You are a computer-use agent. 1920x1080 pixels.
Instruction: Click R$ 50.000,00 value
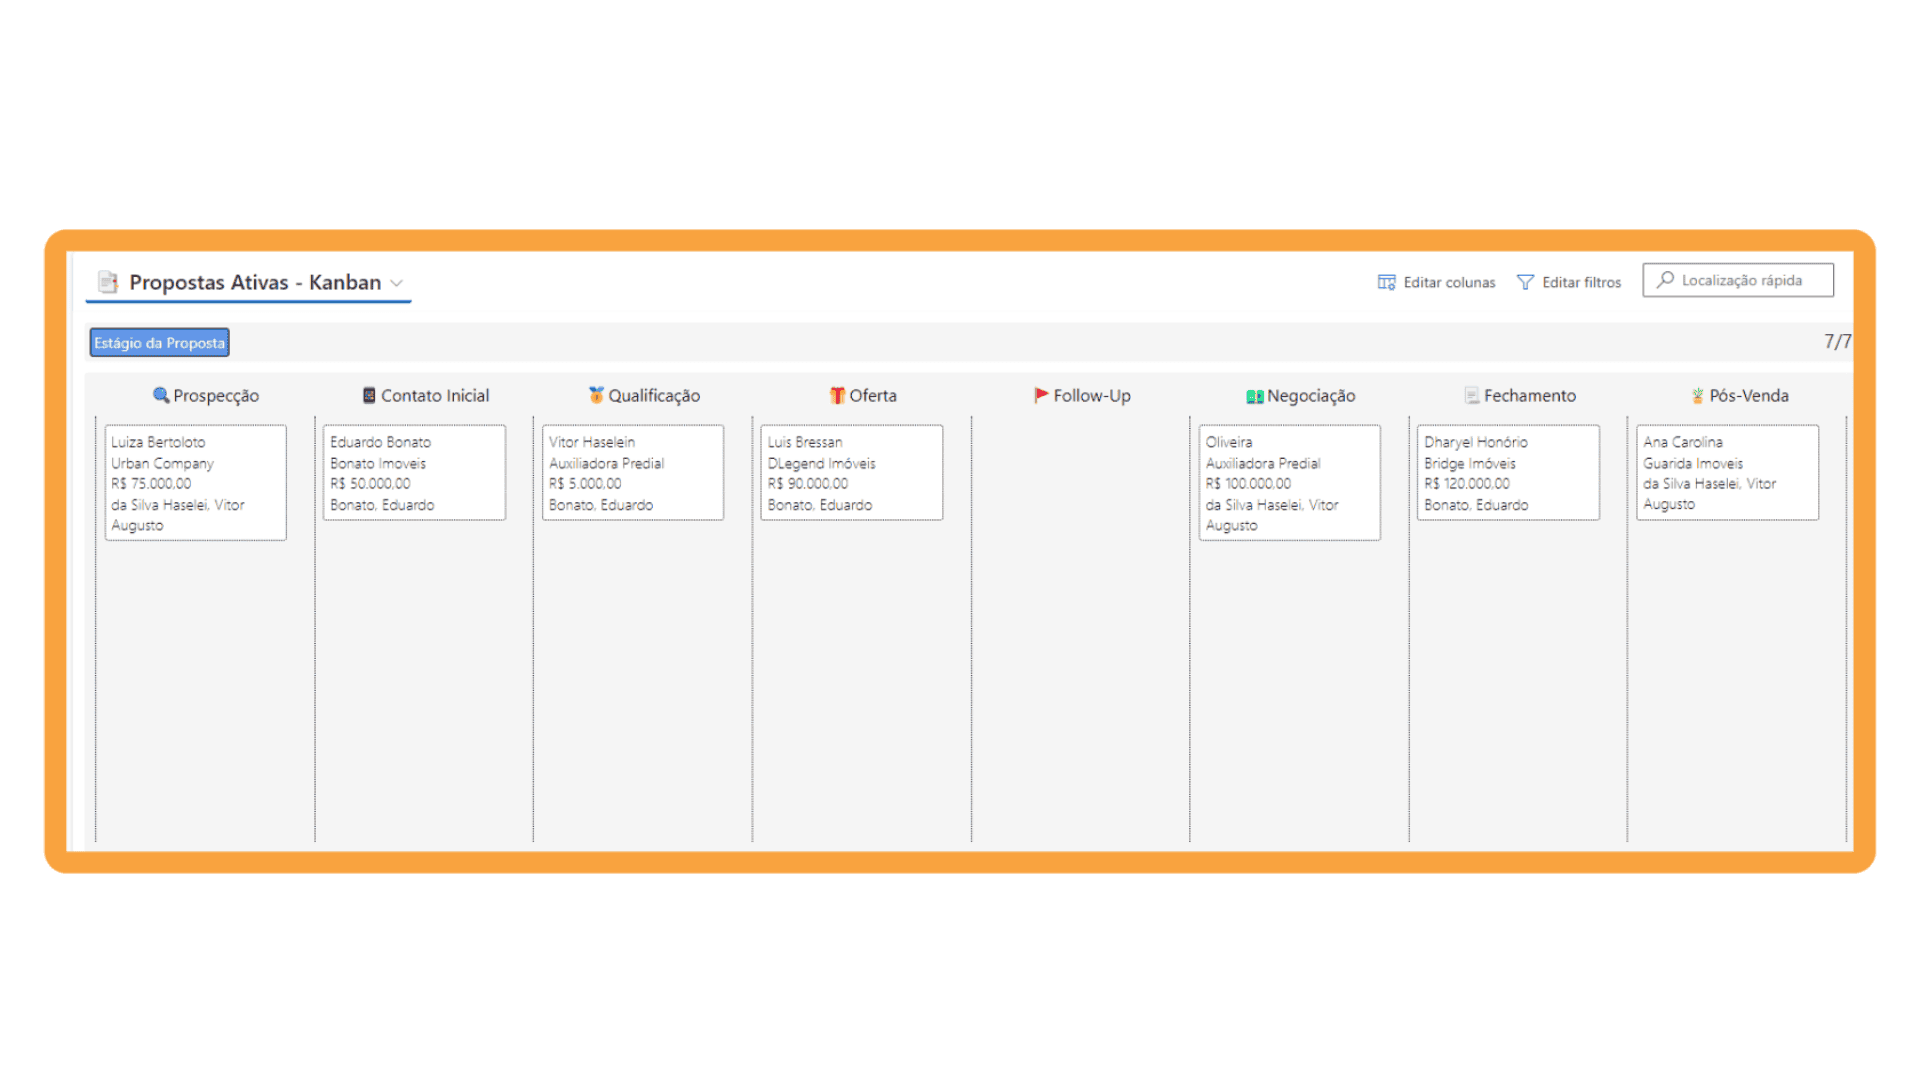(370, 483)
